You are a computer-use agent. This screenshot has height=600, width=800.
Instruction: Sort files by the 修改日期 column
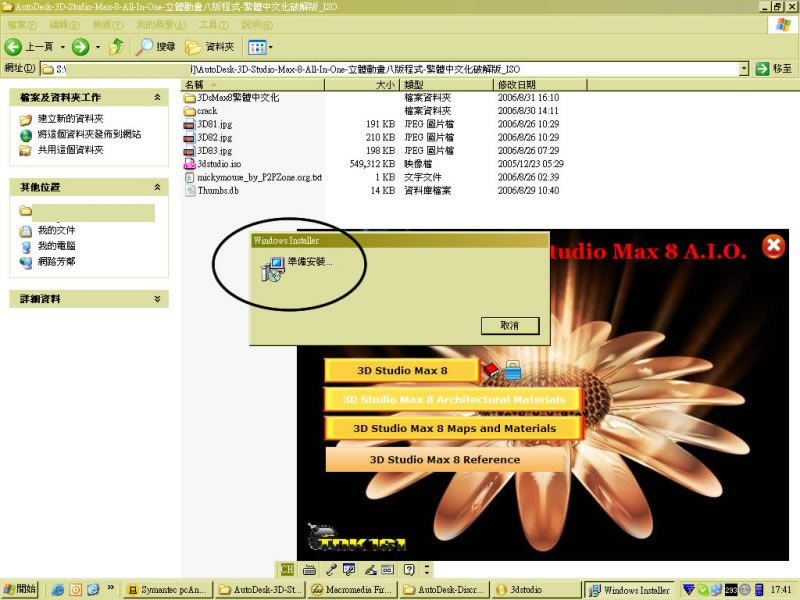[540, 85]
